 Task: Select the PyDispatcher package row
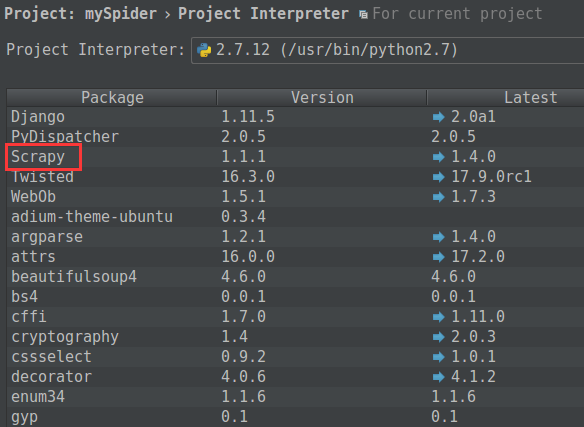[295, 137]
